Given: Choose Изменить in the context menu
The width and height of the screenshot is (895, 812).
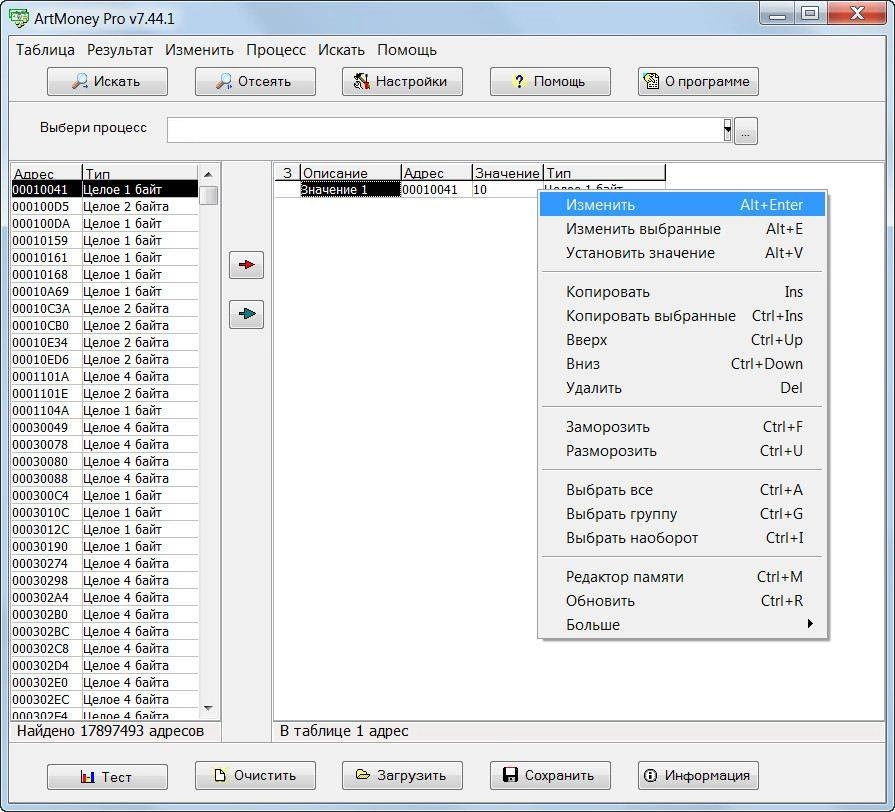Looking at the screenshot, I should (683, 204).
